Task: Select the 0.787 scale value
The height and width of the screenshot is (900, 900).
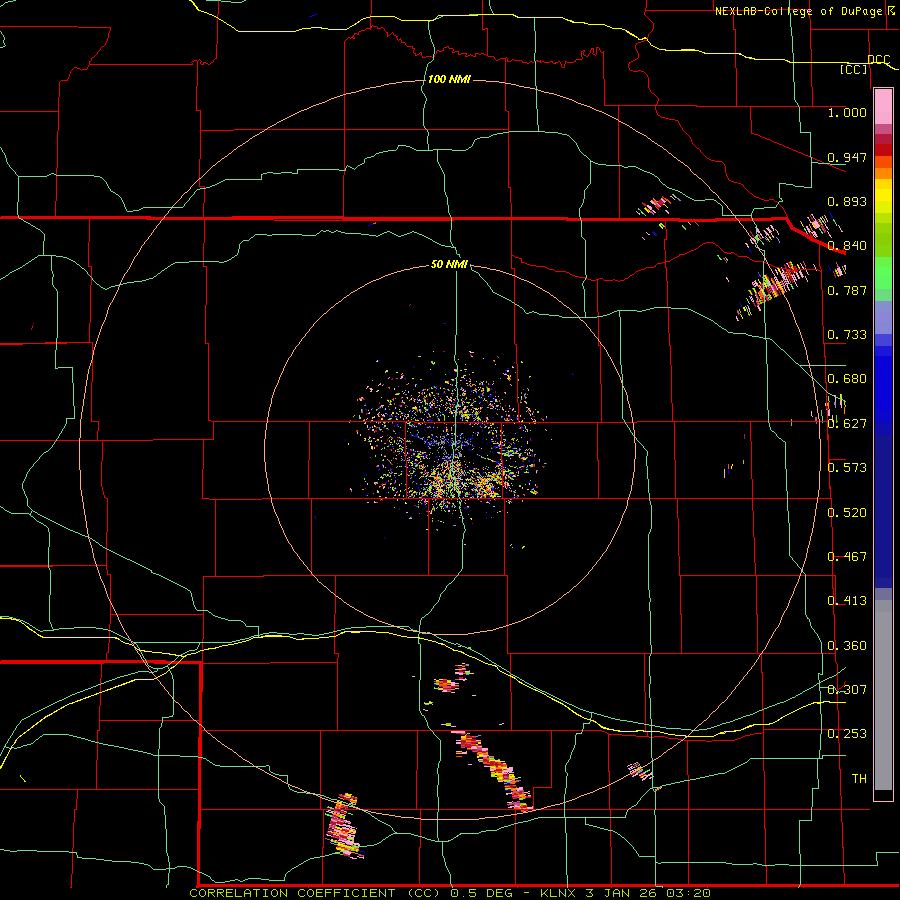Action: 847,290
